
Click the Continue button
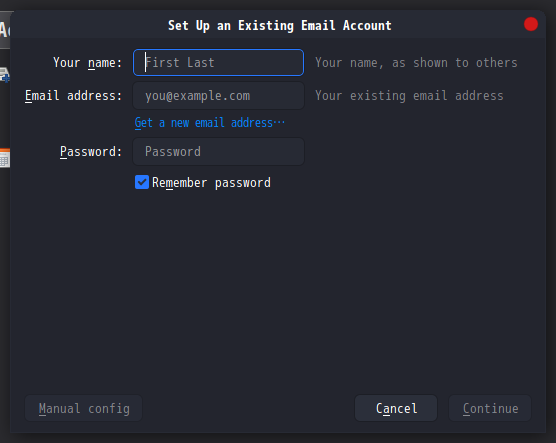490,408
